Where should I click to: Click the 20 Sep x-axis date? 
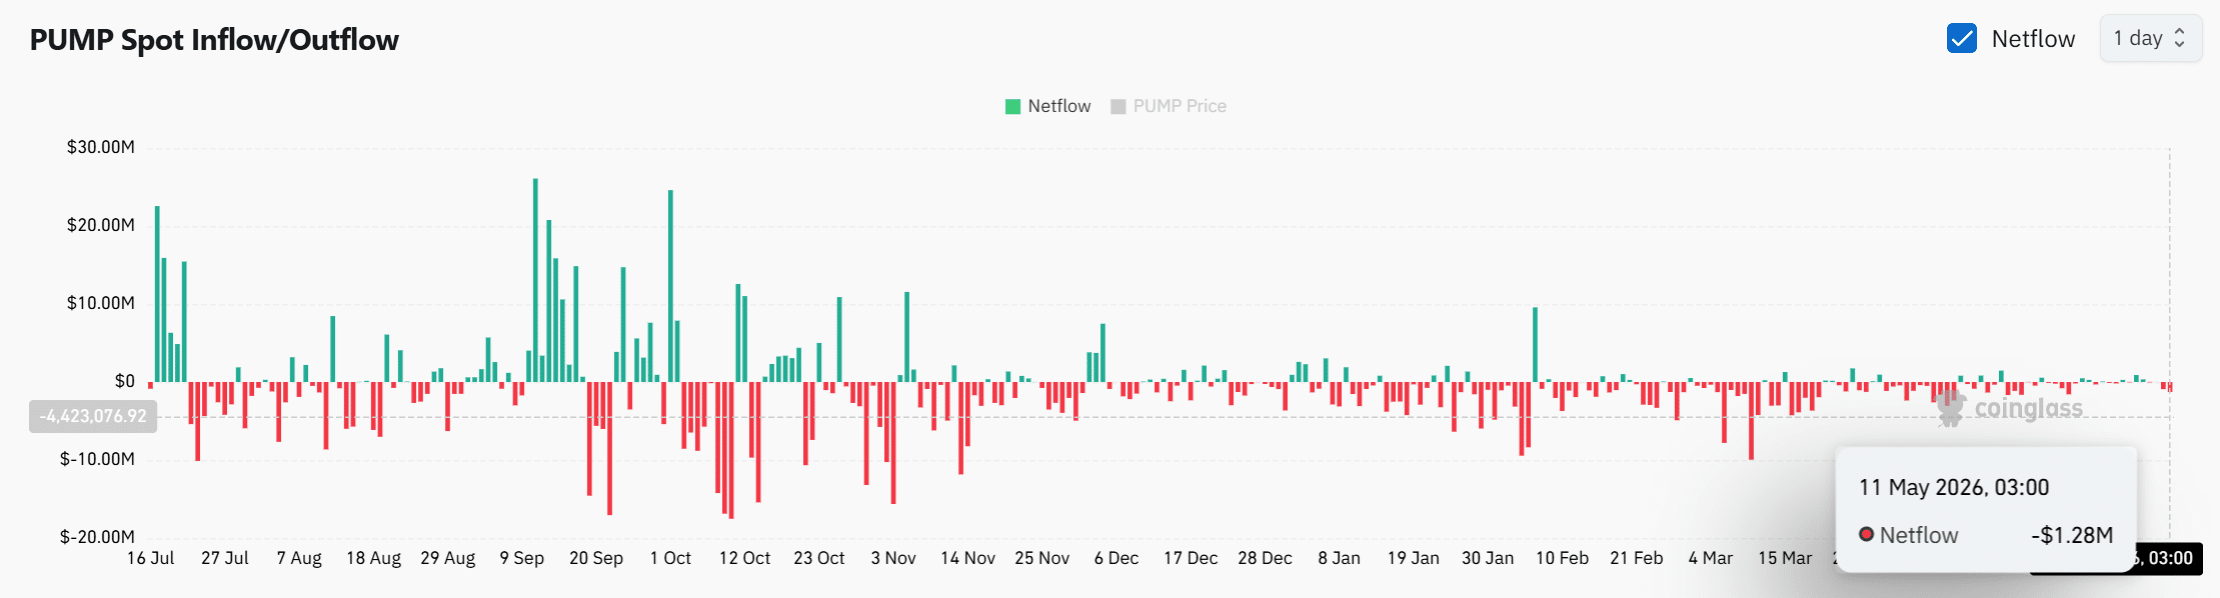(596, 558)
